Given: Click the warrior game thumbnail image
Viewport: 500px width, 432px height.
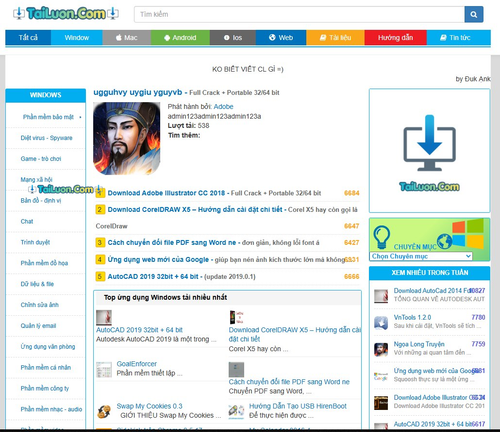Looking at the screenshot, I should (127, 139).
